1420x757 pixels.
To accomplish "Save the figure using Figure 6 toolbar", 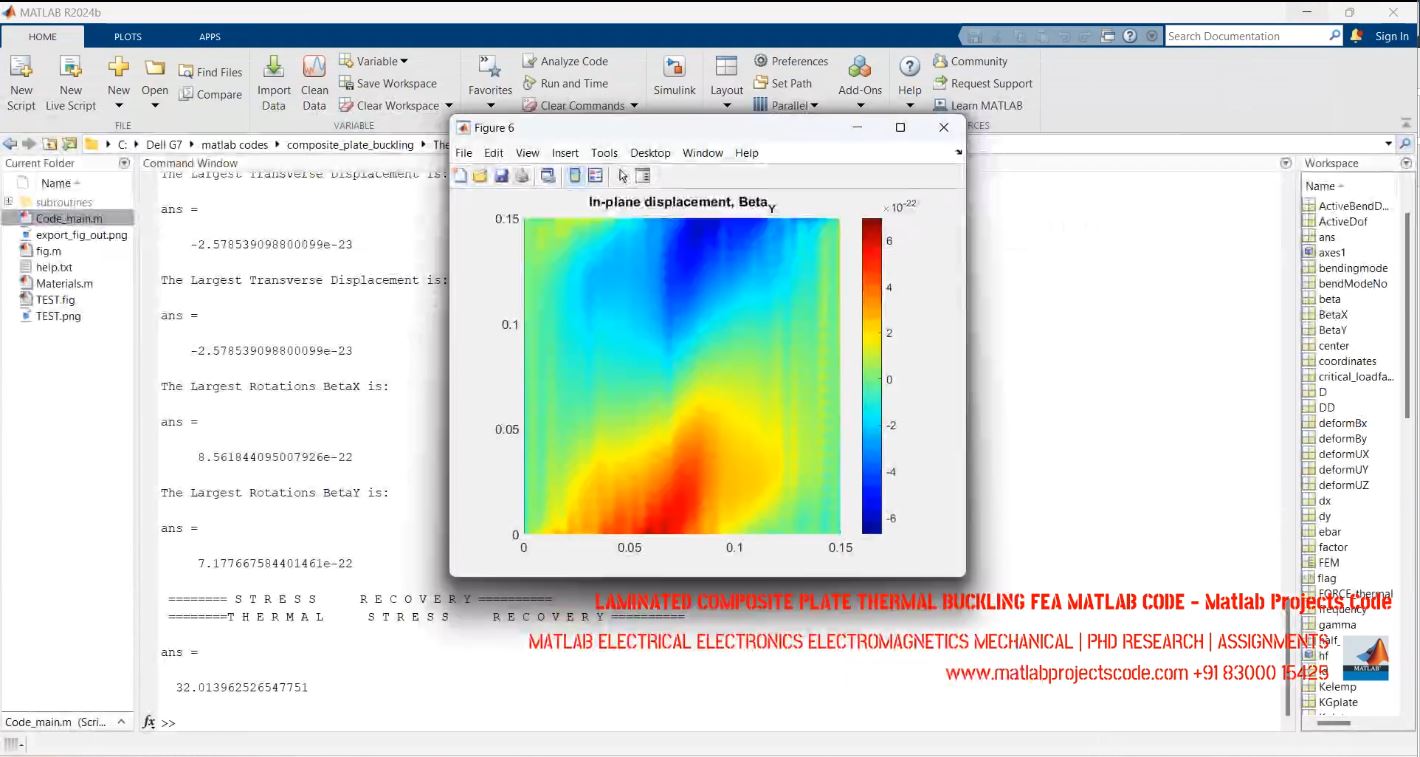I will (x=500, y=175).
